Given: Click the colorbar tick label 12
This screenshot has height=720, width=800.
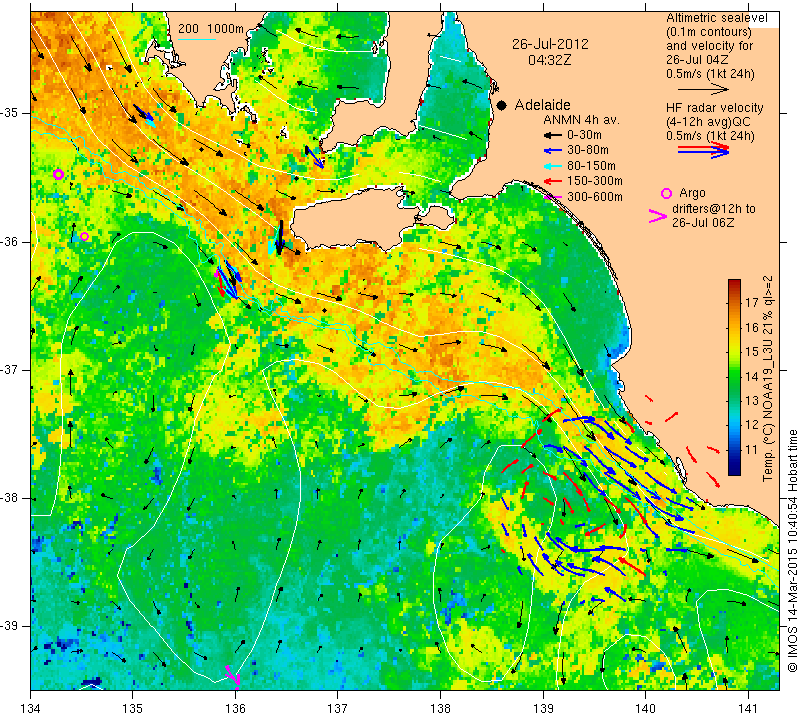Looking at the screenshot, I should coord(752,425).
